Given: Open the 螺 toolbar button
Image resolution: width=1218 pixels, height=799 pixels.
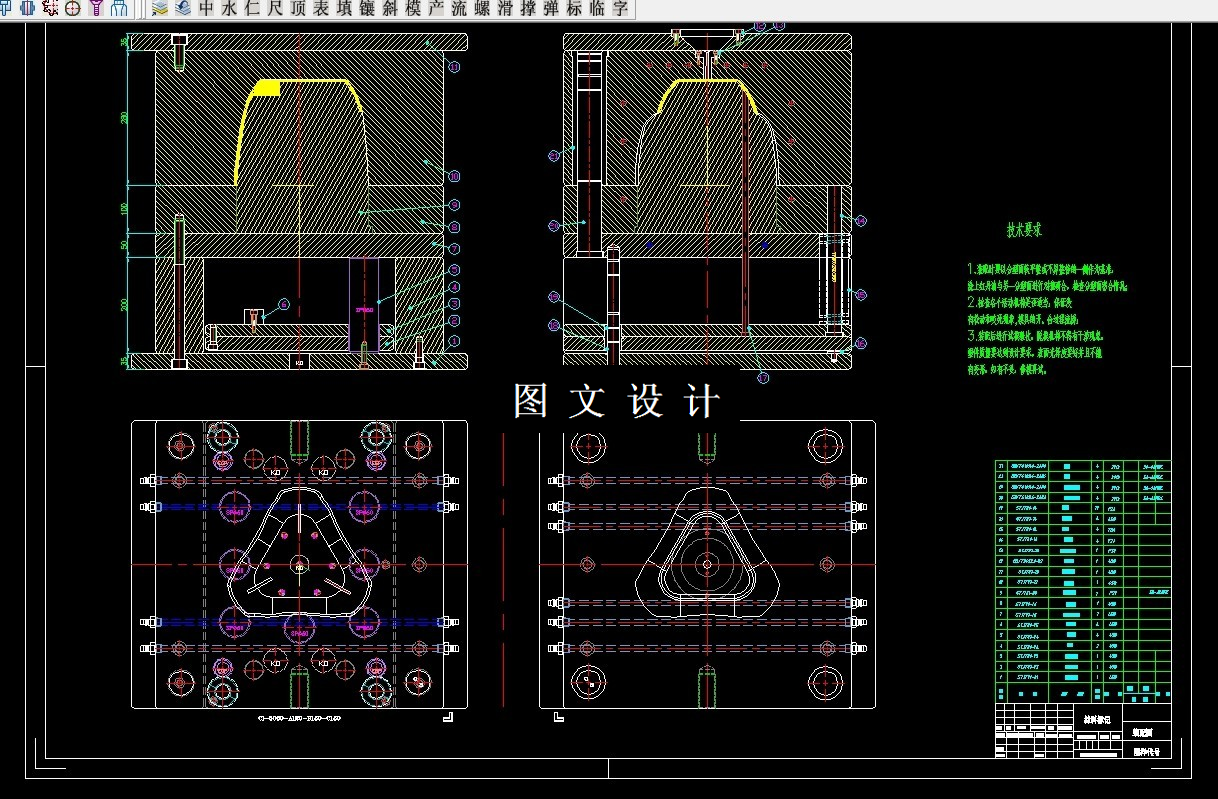Looking at the screenshot, I should [482, 8].
